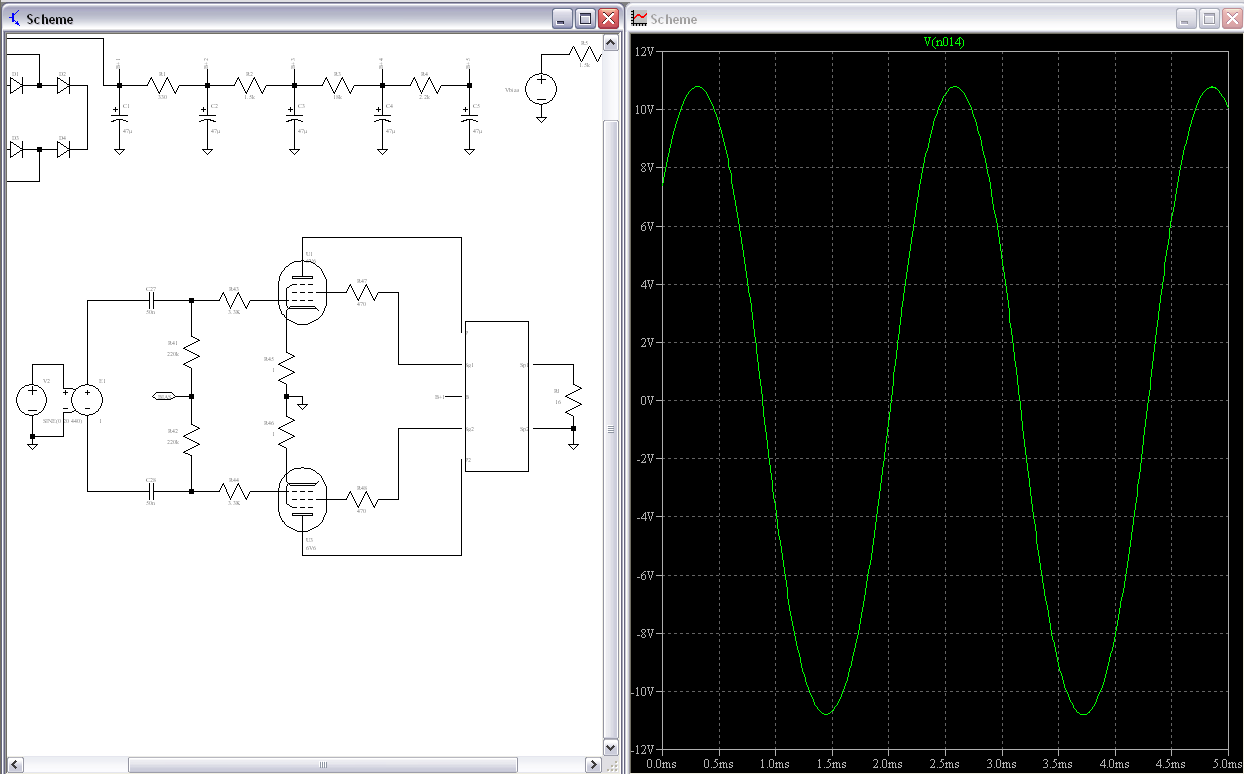
Task: Click the schematic horizontal scrollbar left arrow
Action: click(x=15, y=765)
